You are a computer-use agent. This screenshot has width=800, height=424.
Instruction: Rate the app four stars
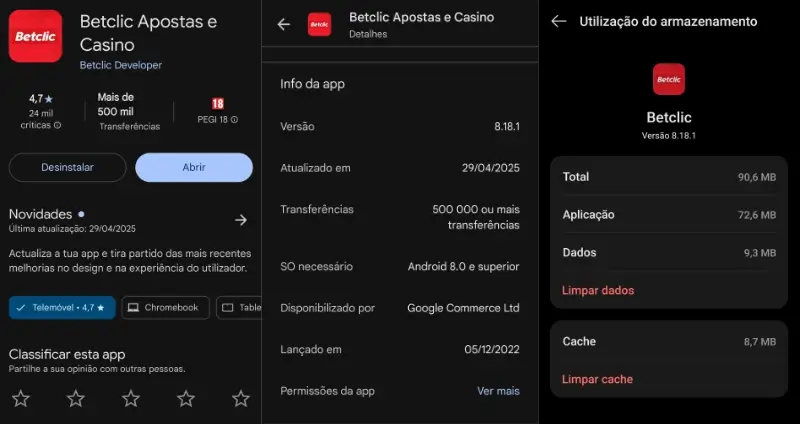pyautogui.click(x=186, y=398)
